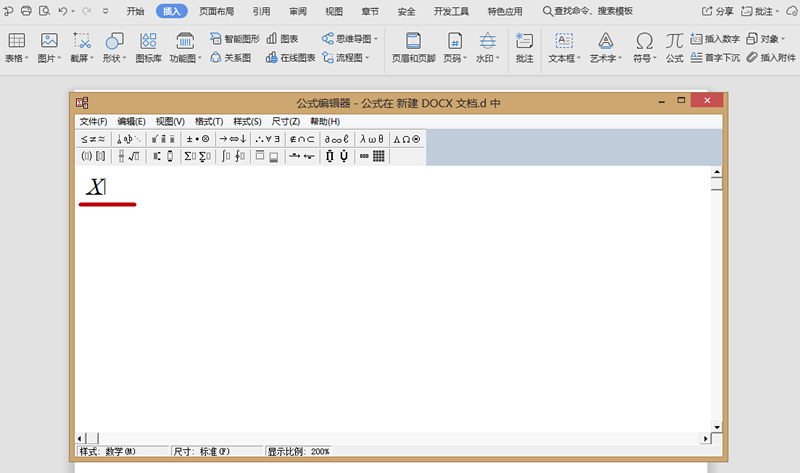
Task: Open the relational symbols palette (≤≠≈)
Action: (95, 139)
